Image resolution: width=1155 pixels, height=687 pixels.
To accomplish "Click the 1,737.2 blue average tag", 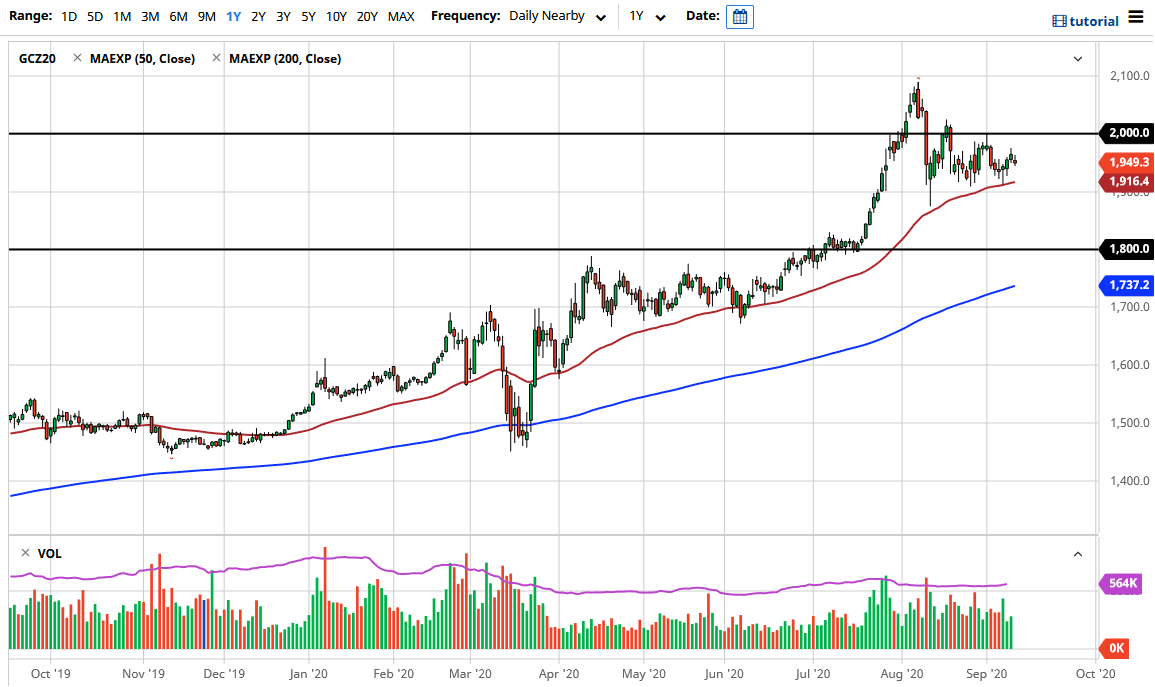I will coord(1126,285).
